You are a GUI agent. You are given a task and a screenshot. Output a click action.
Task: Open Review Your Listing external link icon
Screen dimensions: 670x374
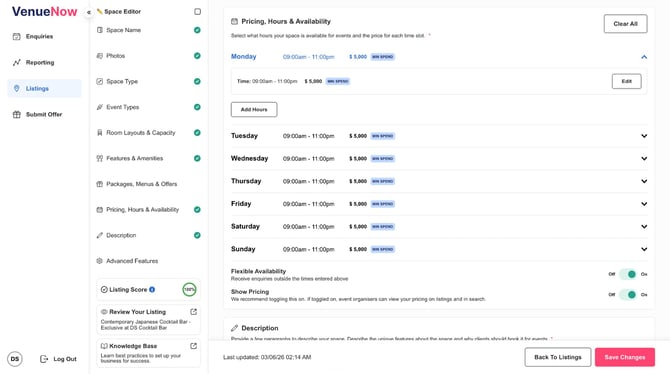(x=194, y=312)
